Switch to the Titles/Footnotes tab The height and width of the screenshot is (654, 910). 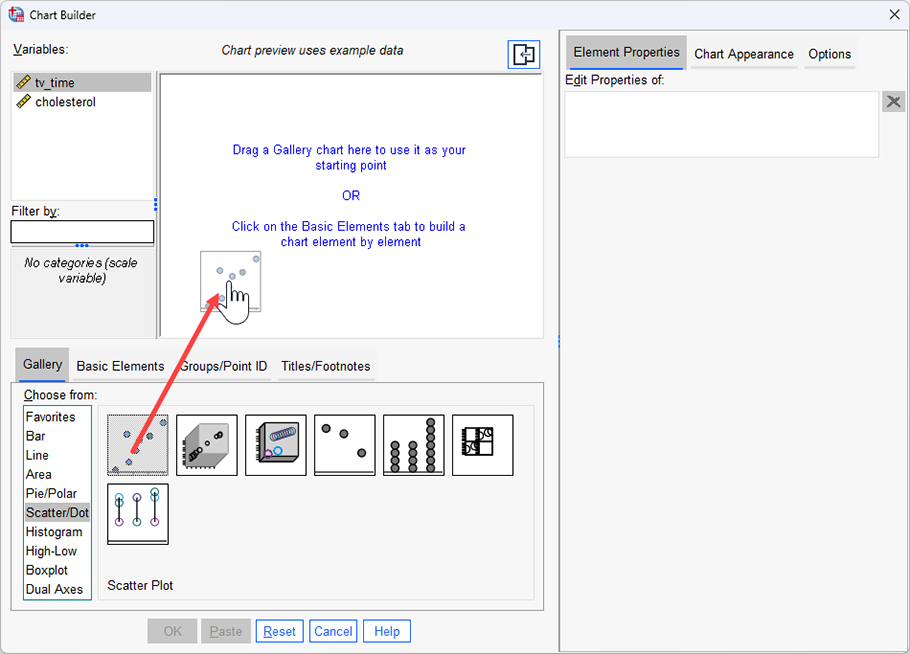[x=325, y=366]
